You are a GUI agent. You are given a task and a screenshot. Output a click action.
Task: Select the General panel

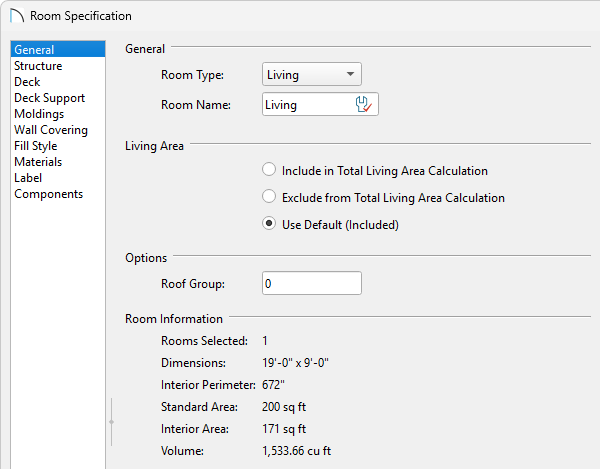(x=58, y=49)
